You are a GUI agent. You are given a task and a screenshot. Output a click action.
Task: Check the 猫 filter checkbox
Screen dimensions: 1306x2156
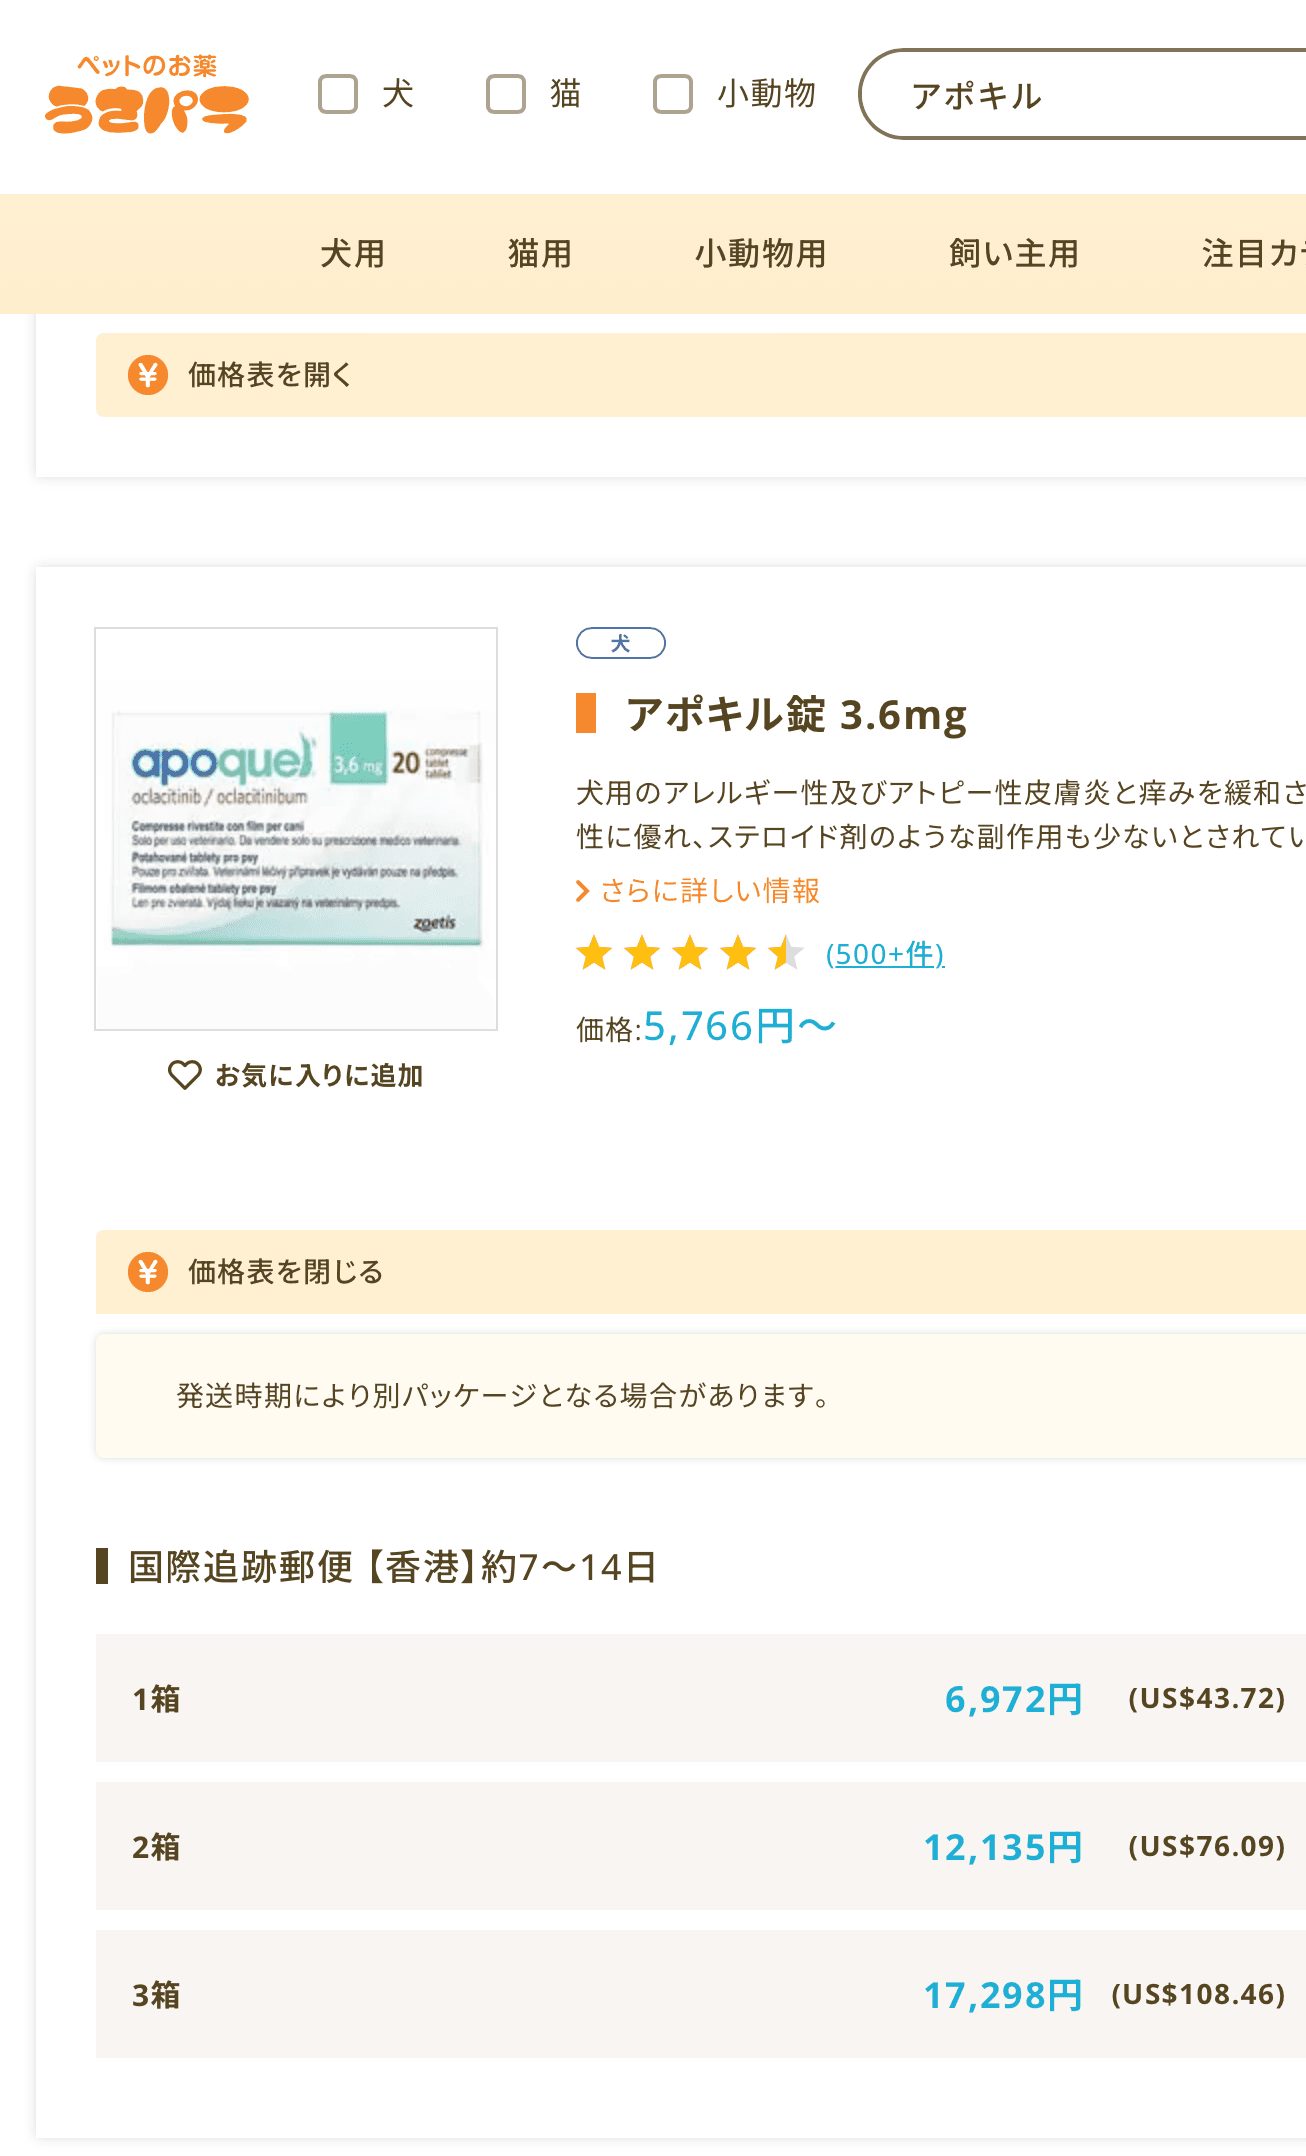tap(506, 94)
